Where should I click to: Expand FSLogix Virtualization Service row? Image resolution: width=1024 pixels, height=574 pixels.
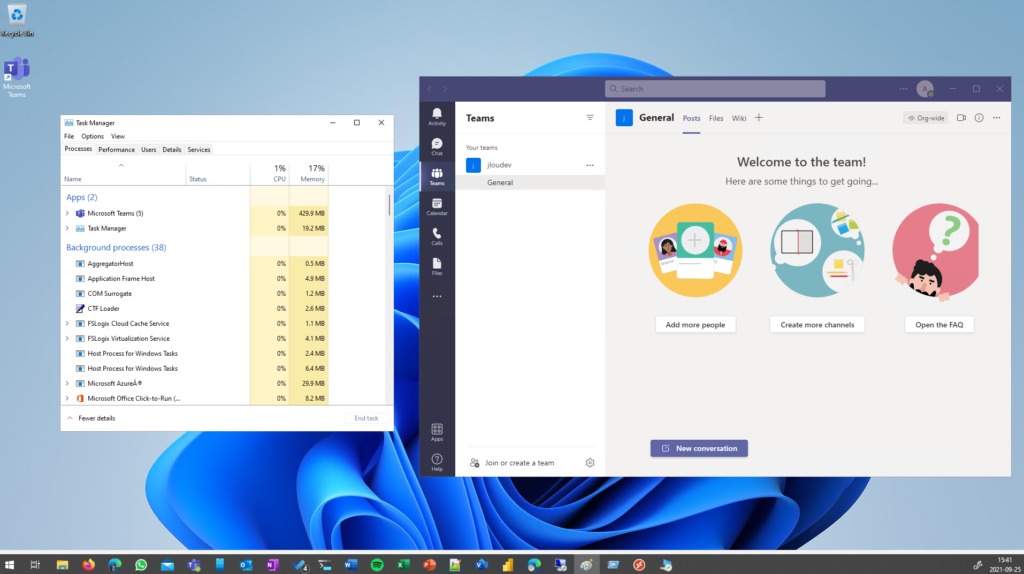(67, 339)
